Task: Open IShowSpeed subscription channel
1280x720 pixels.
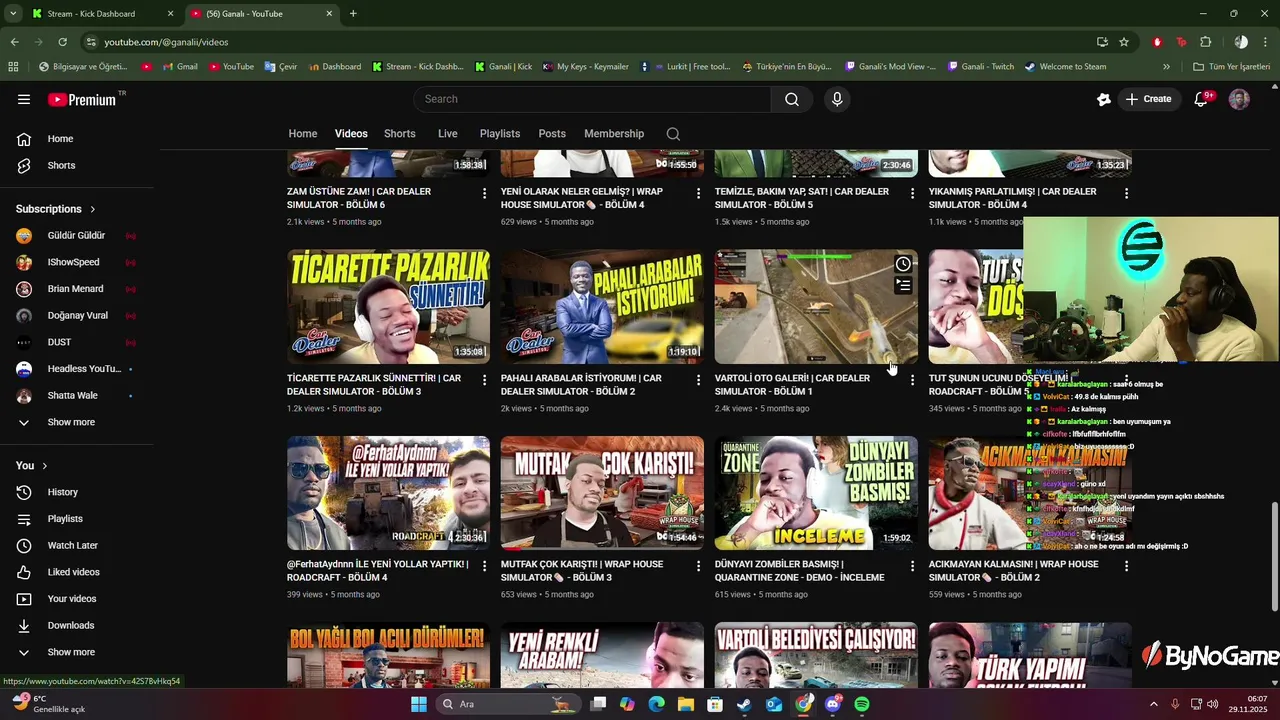Action: 77,262
